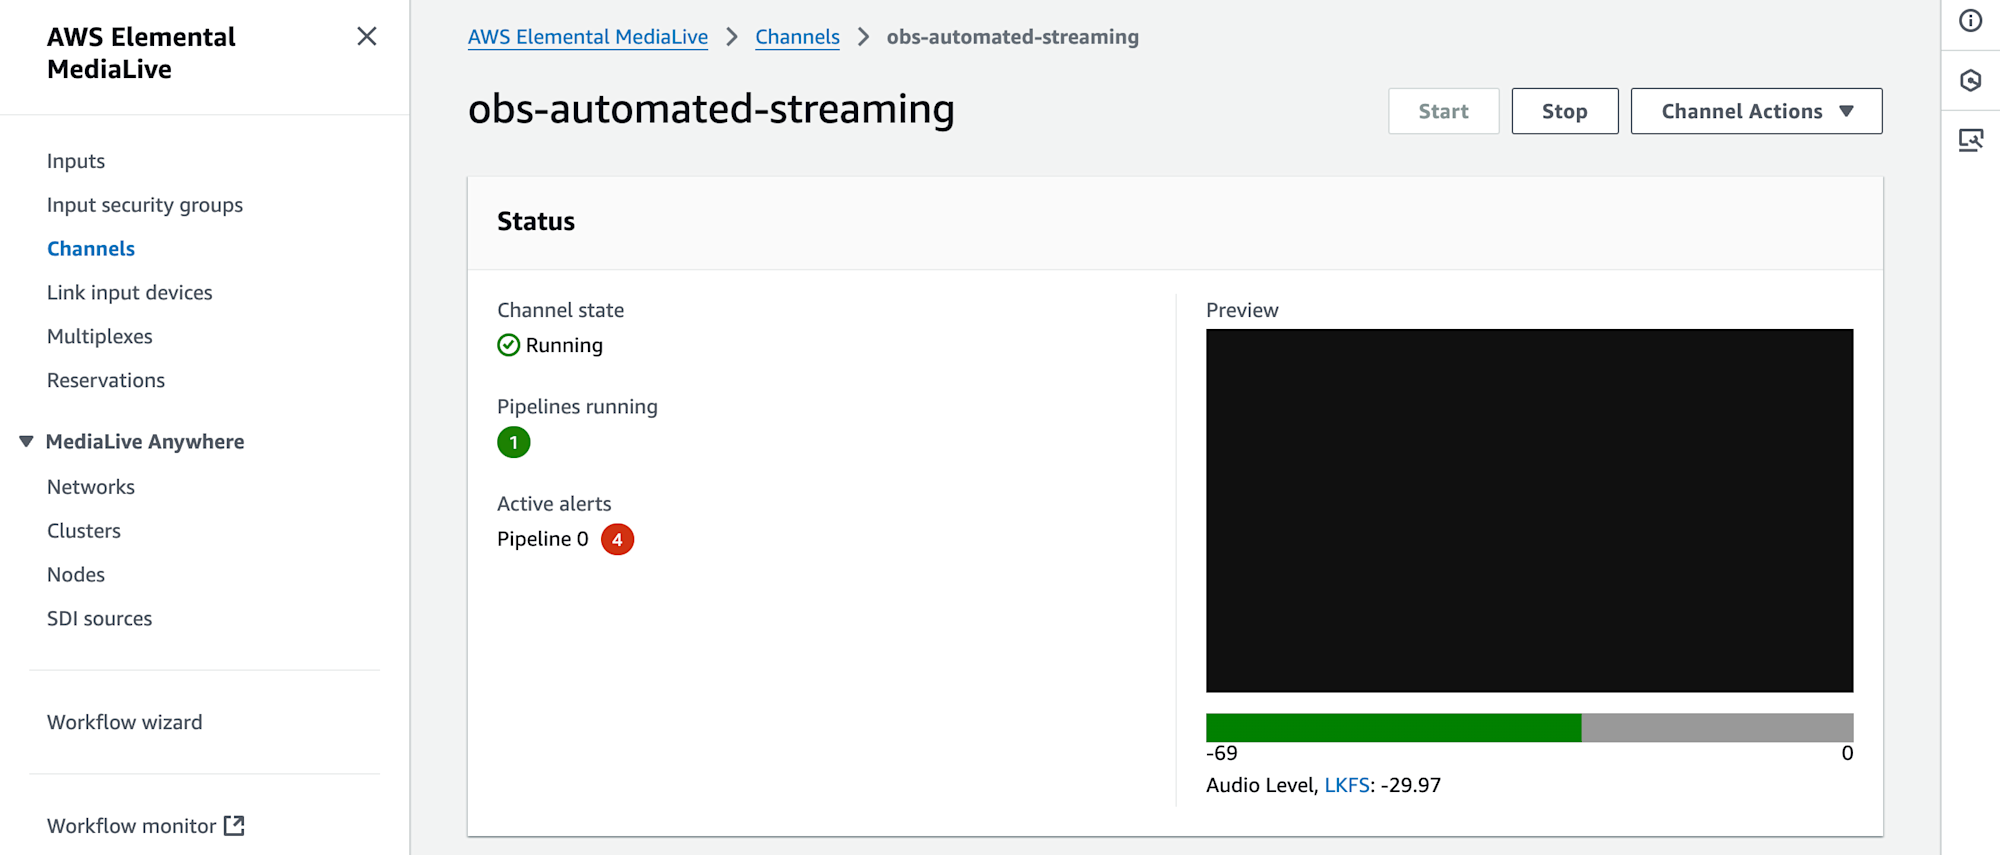Click the black channel preview thumbnail

(1529, 510)
